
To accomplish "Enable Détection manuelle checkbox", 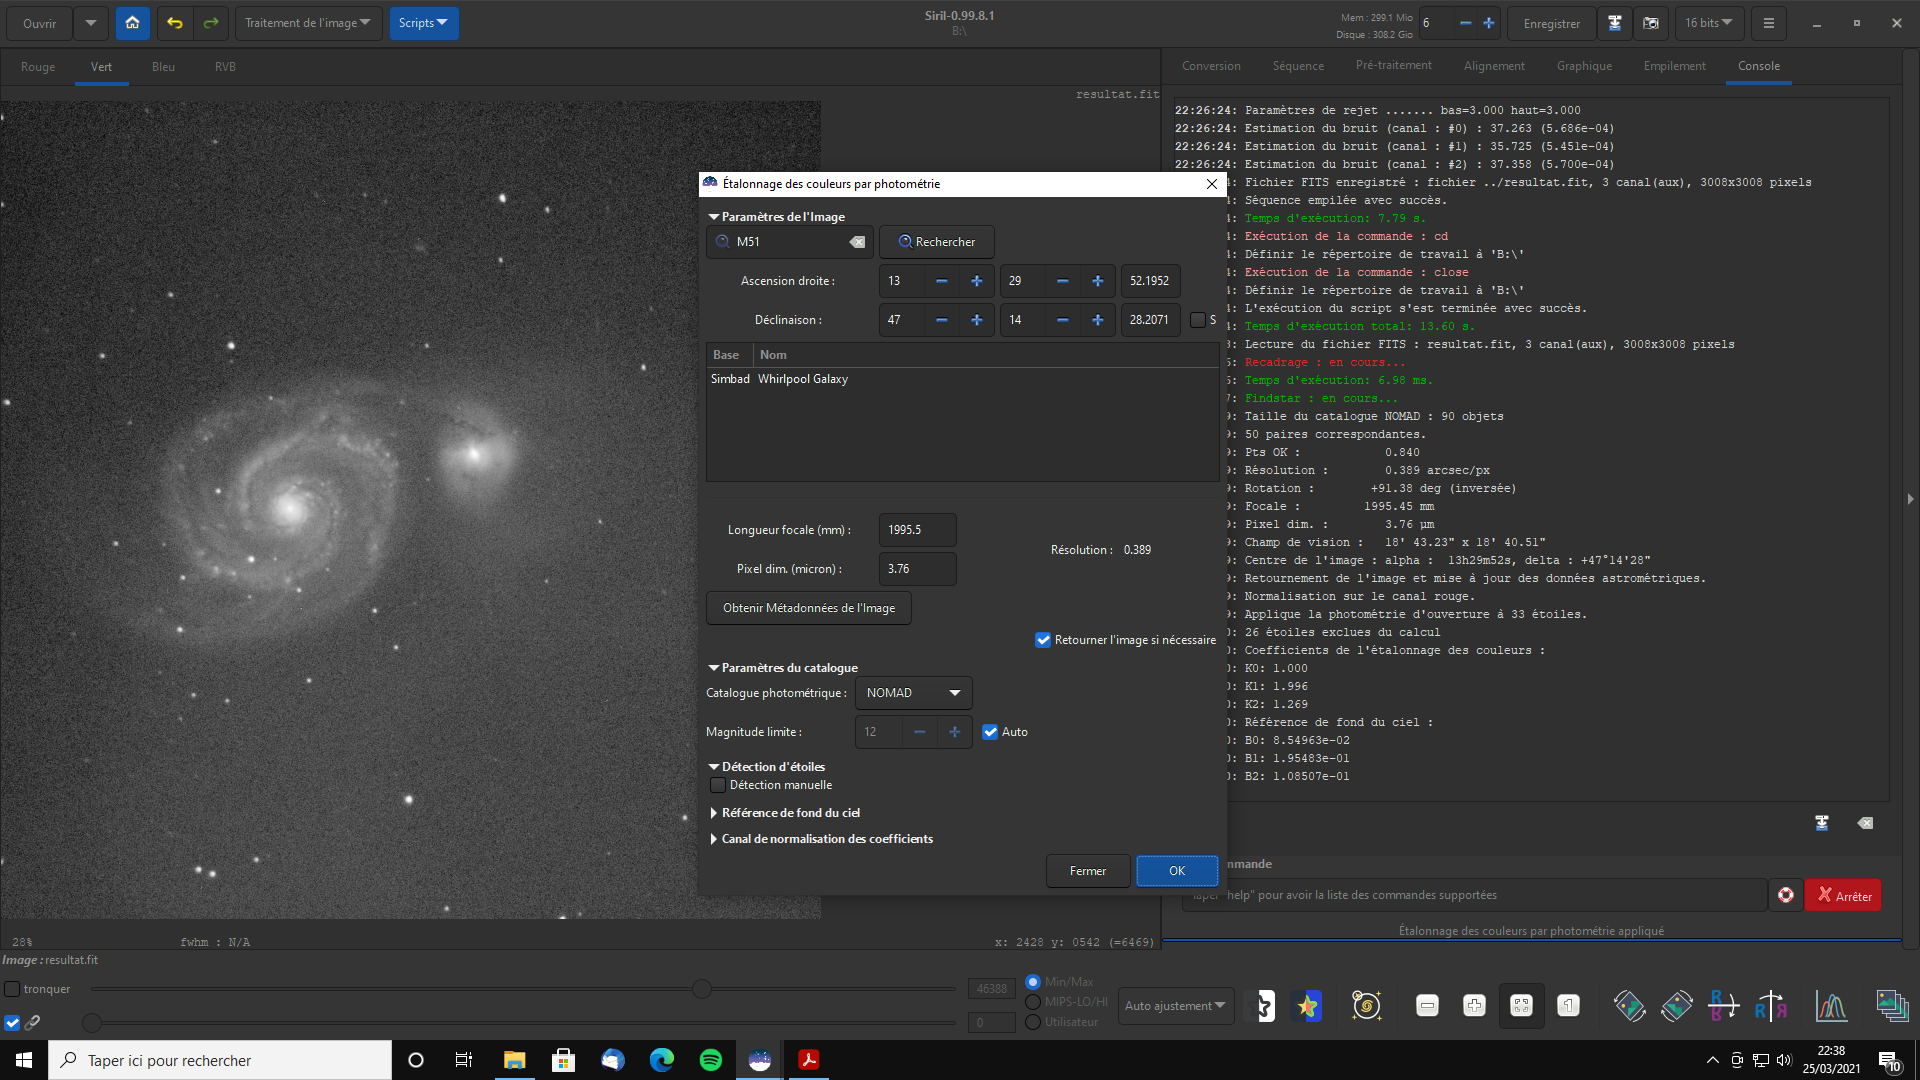I will (x=718, y=785).
